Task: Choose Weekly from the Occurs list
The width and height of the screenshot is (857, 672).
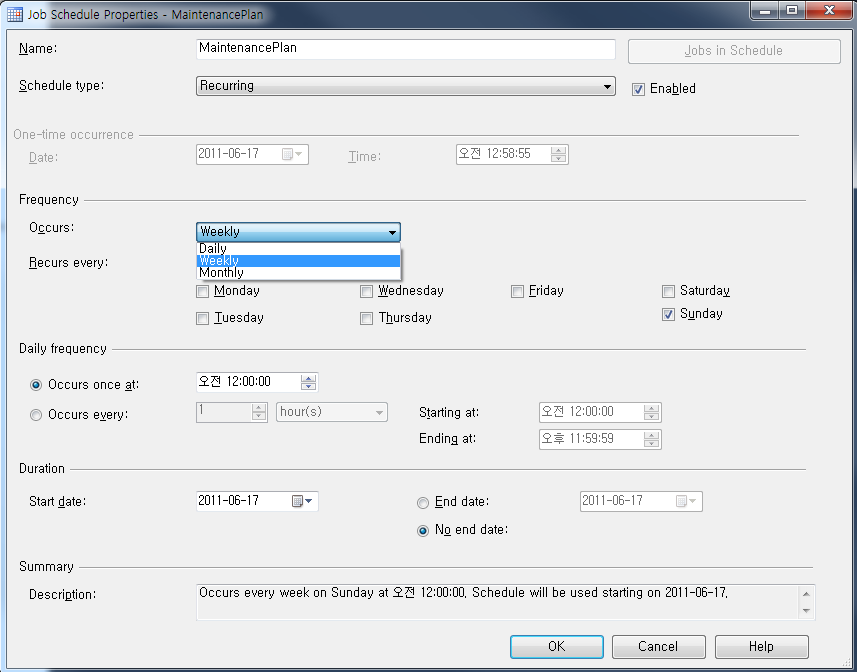Action: tap(298, 261)
